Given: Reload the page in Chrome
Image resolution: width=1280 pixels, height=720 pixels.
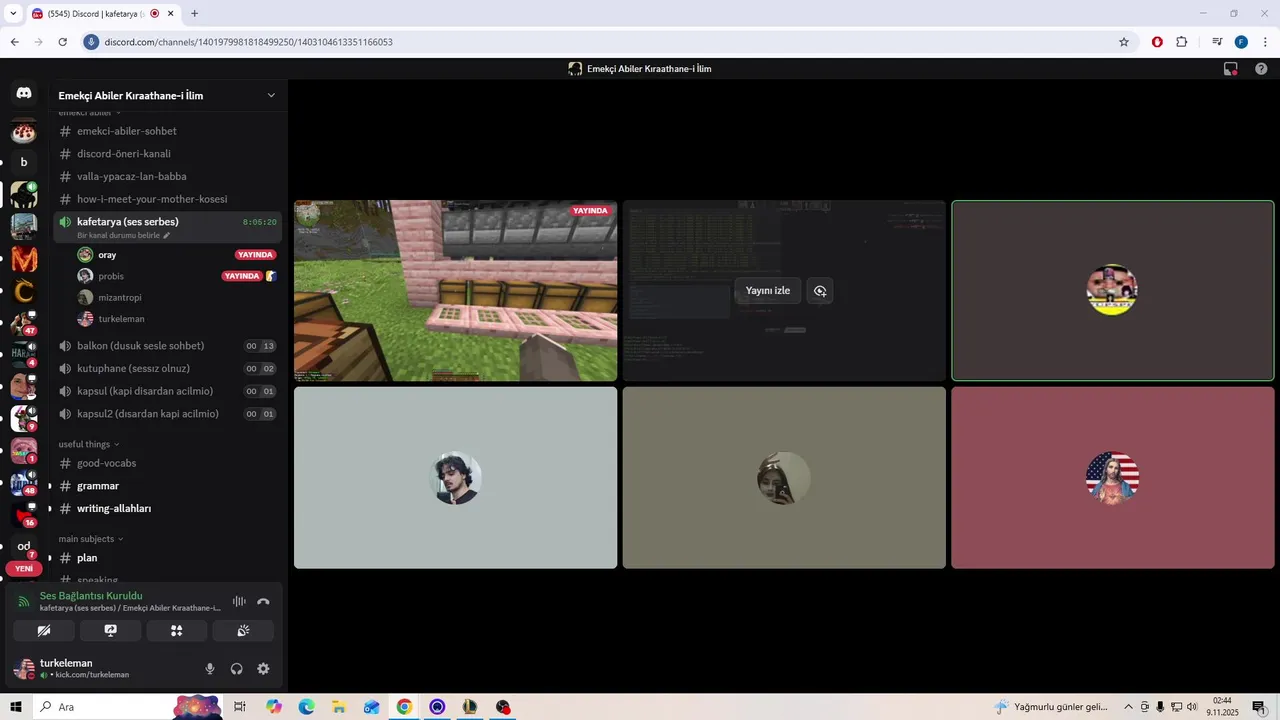Looking at the screenshot, I should coord(62,42).
